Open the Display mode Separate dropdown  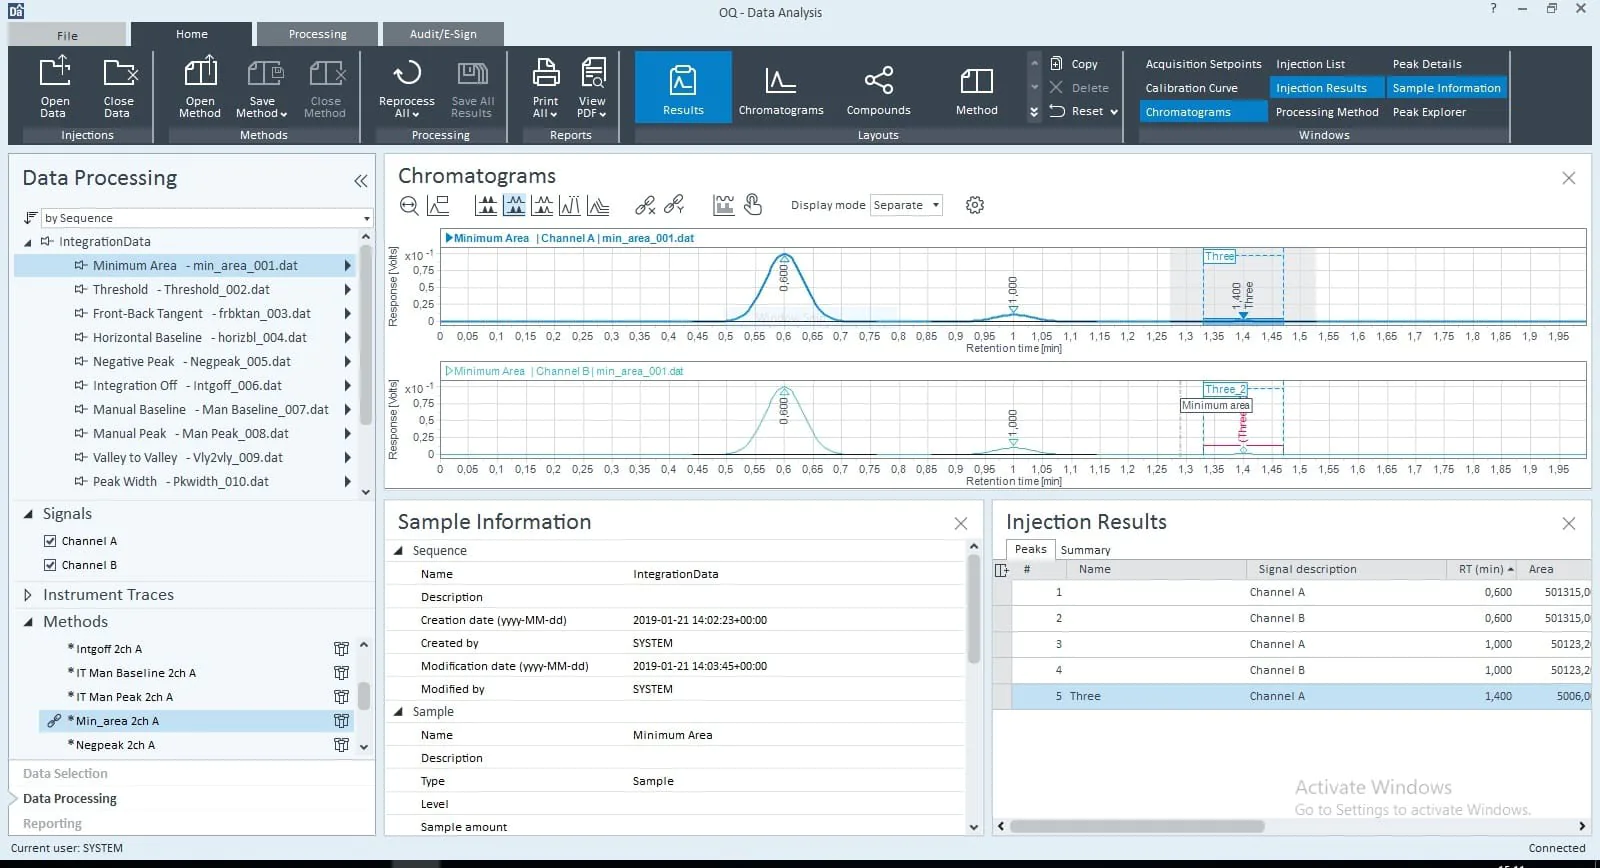[906, 205]
